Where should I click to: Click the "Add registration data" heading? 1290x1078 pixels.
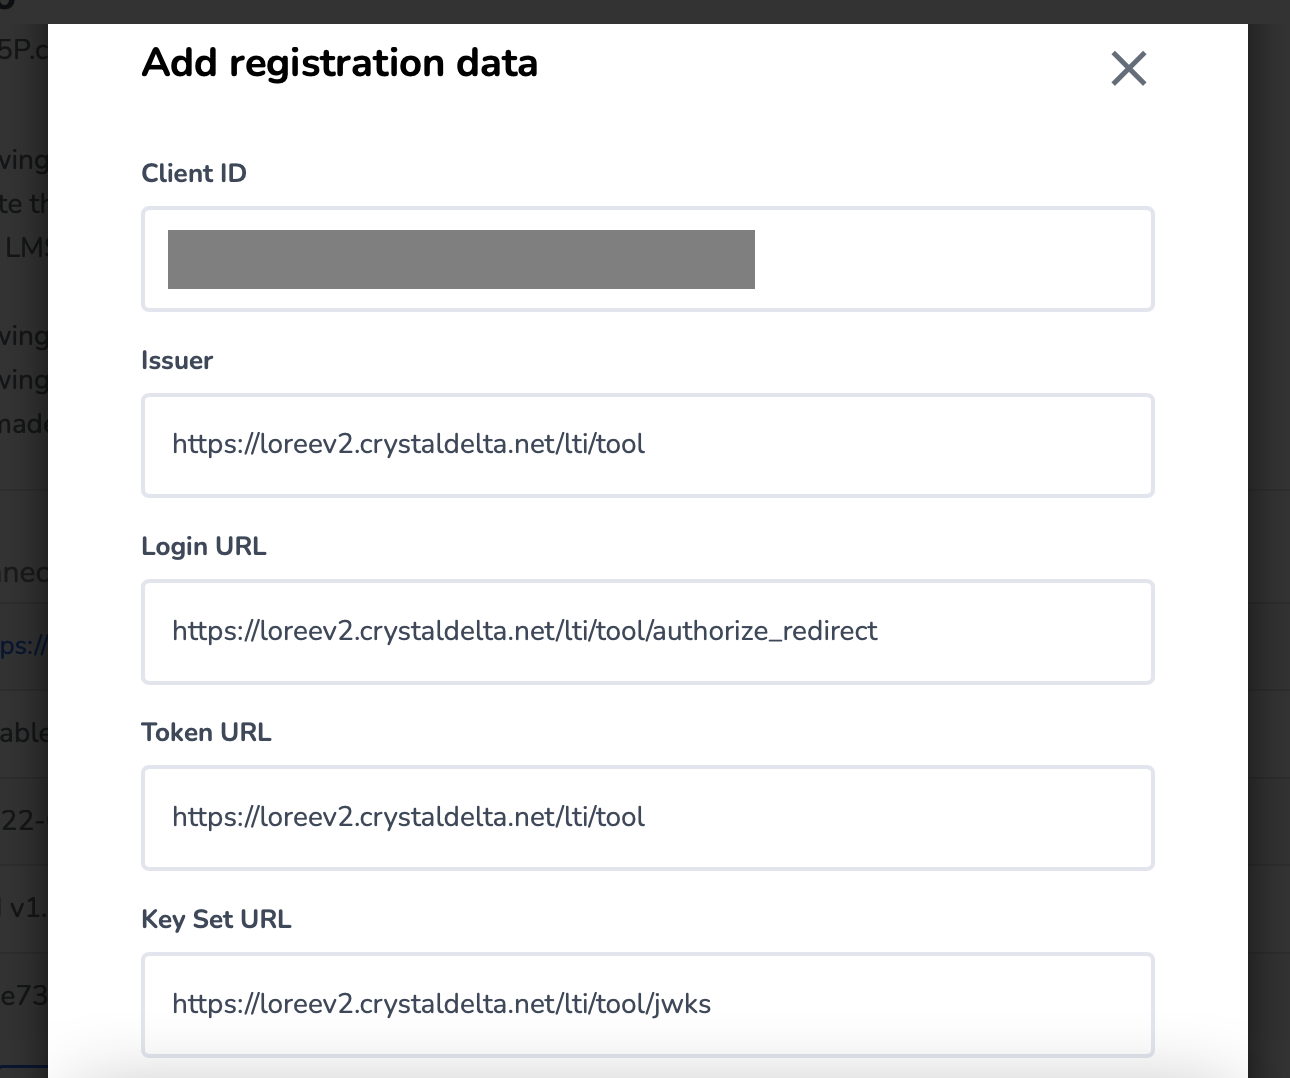click(x=340, y=63)
